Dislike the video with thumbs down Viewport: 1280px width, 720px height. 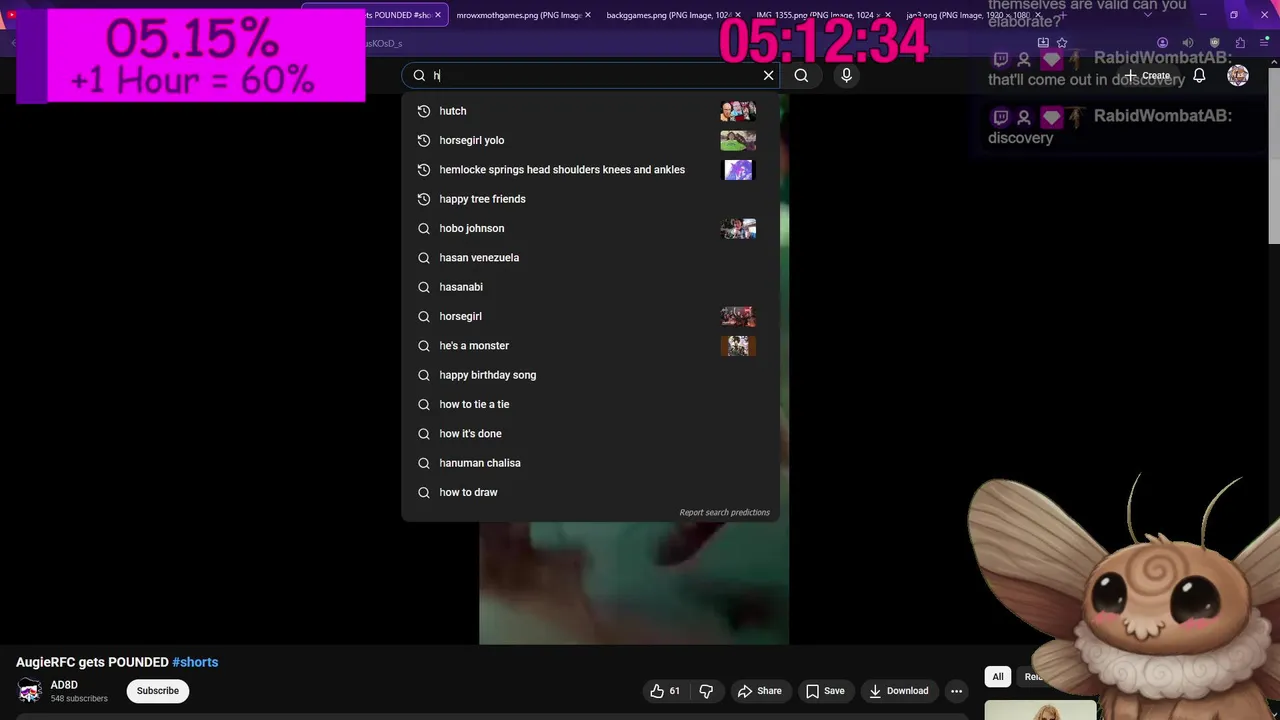pyautogui.click(x=706, y=691)
